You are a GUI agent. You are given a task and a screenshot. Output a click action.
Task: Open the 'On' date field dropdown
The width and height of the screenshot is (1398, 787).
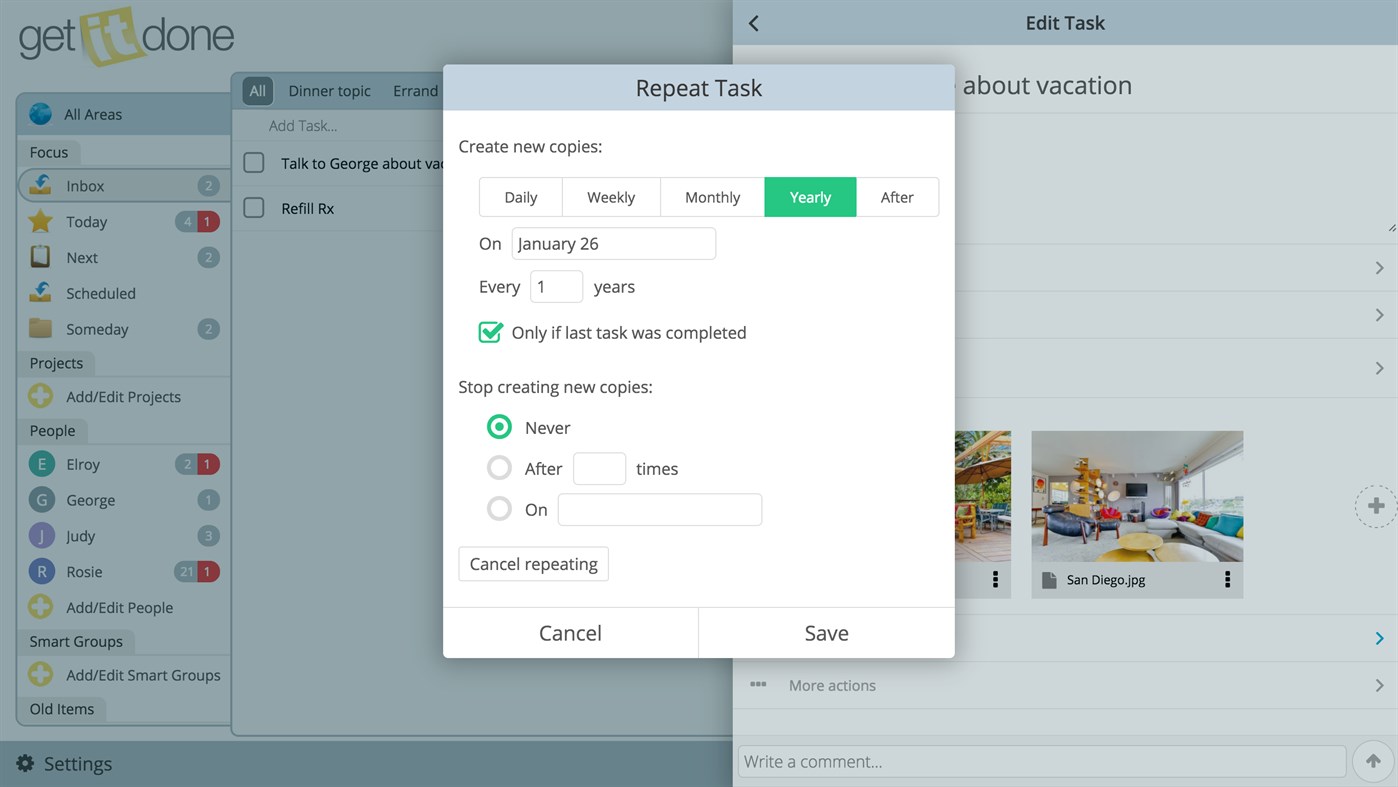[613, 243]
